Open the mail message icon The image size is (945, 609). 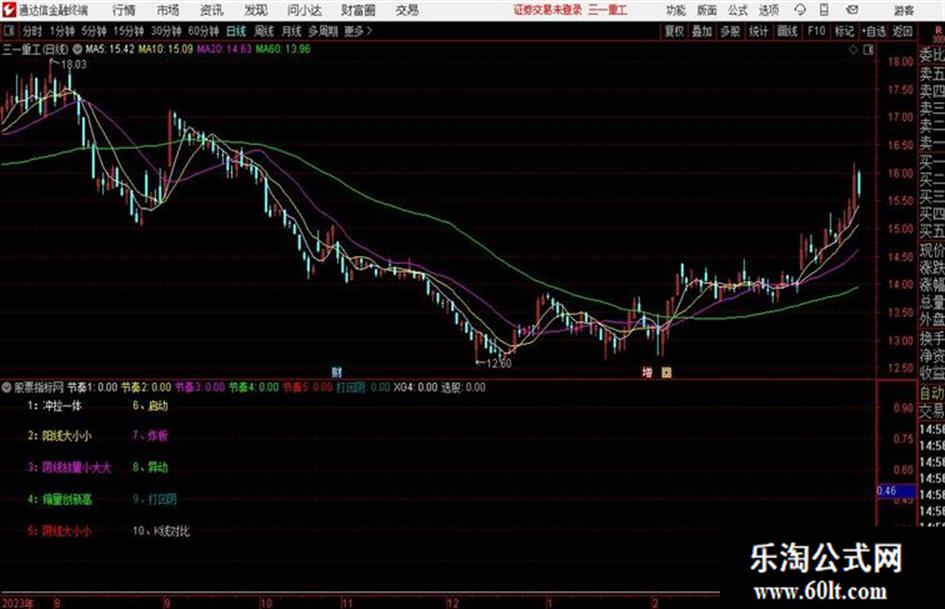point(852,10)
